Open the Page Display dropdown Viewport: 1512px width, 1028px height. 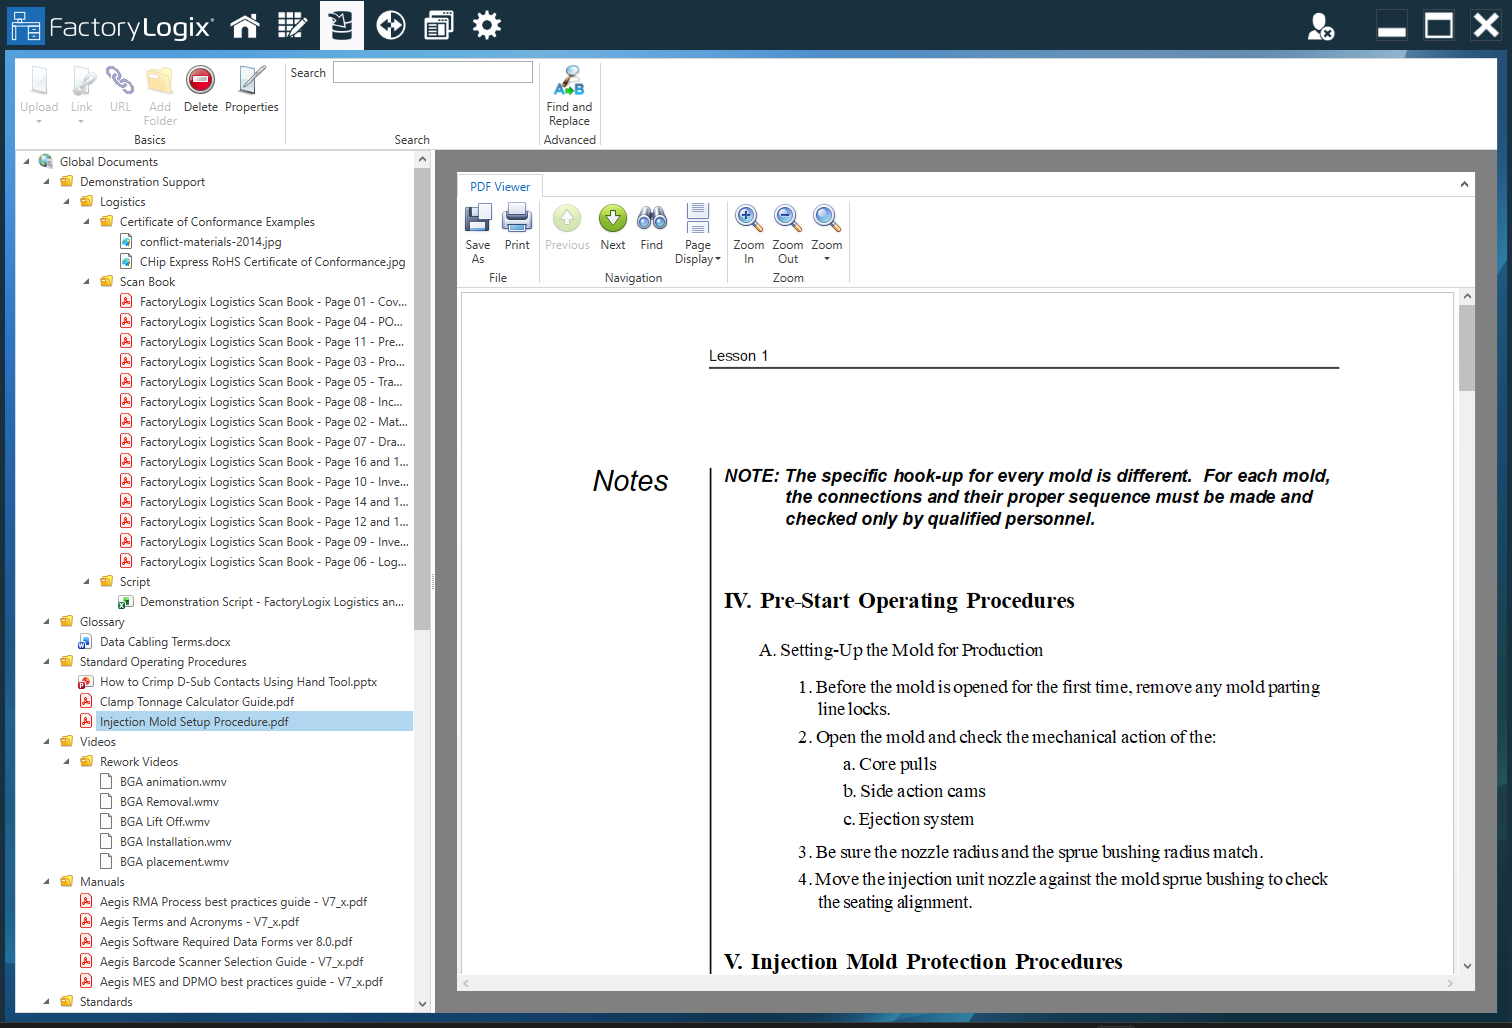pyautogui.click(x=697, y=233)
